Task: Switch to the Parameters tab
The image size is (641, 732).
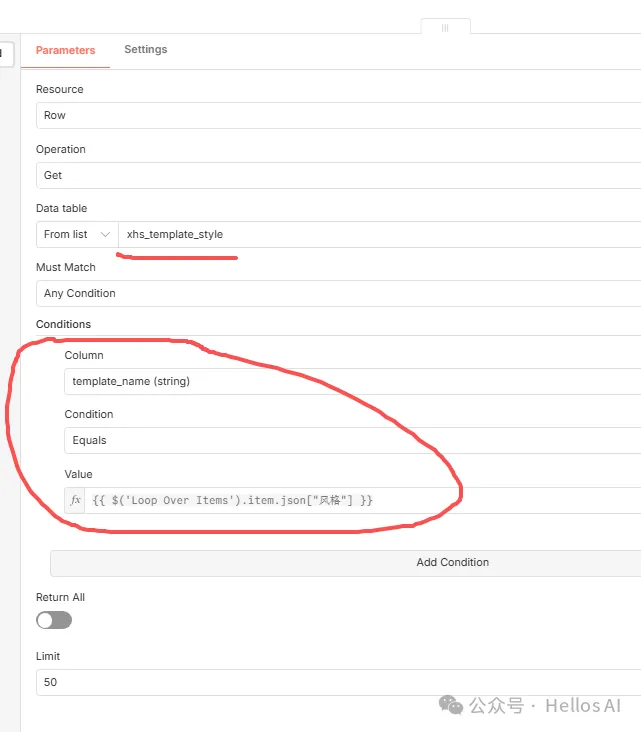Action: coord(65,50)
